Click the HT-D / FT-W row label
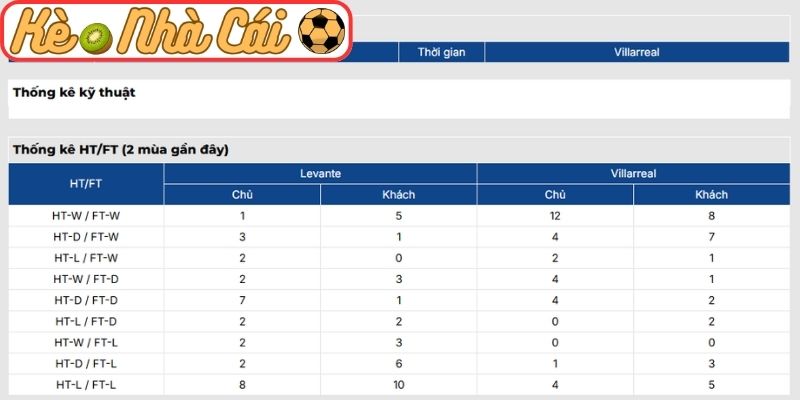Viewport: 800px width, 400px height. point(86,236)
